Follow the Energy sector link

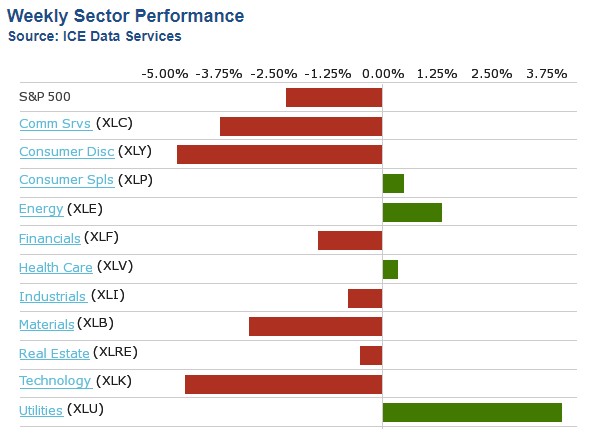coord(41,209)
